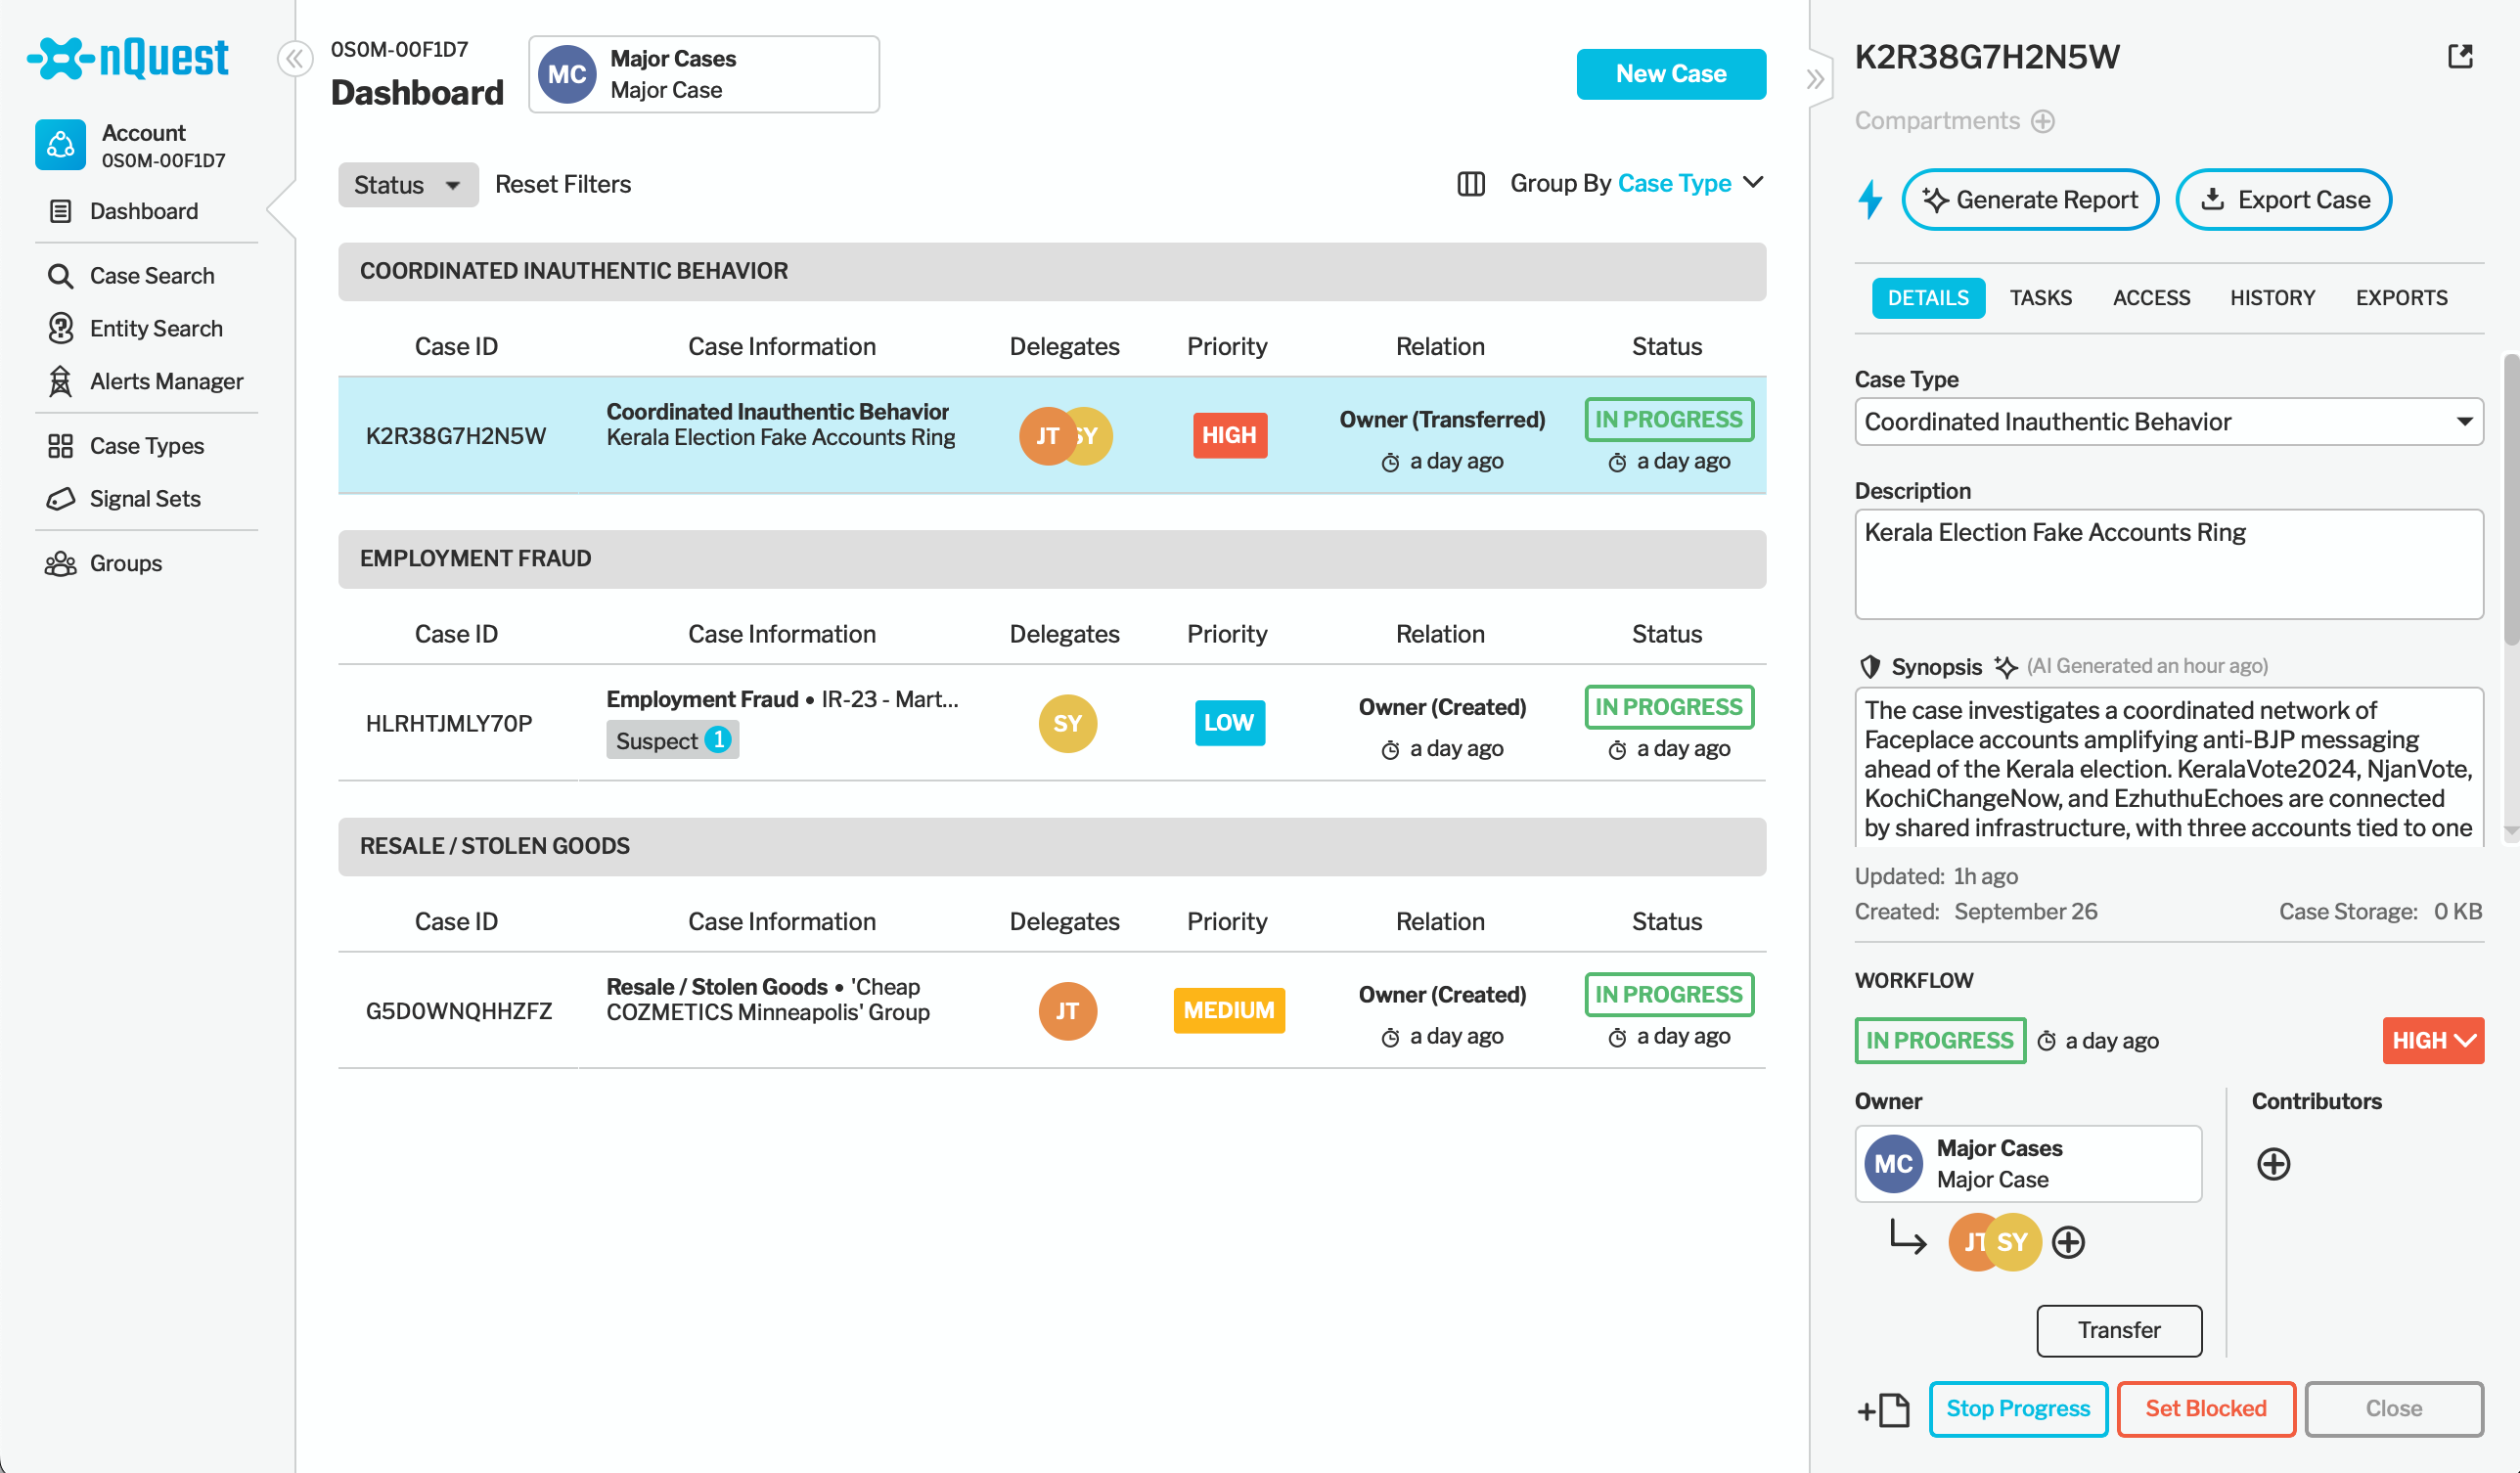Switch to the TASKS tab
The image size is (2520, 1473).
point(2040,298)
